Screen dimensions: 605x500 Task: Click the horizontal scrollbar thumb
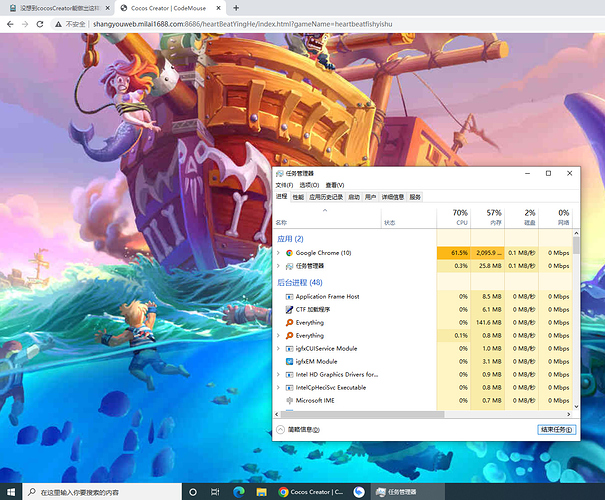pyautogui.click(x=362, y=414)
